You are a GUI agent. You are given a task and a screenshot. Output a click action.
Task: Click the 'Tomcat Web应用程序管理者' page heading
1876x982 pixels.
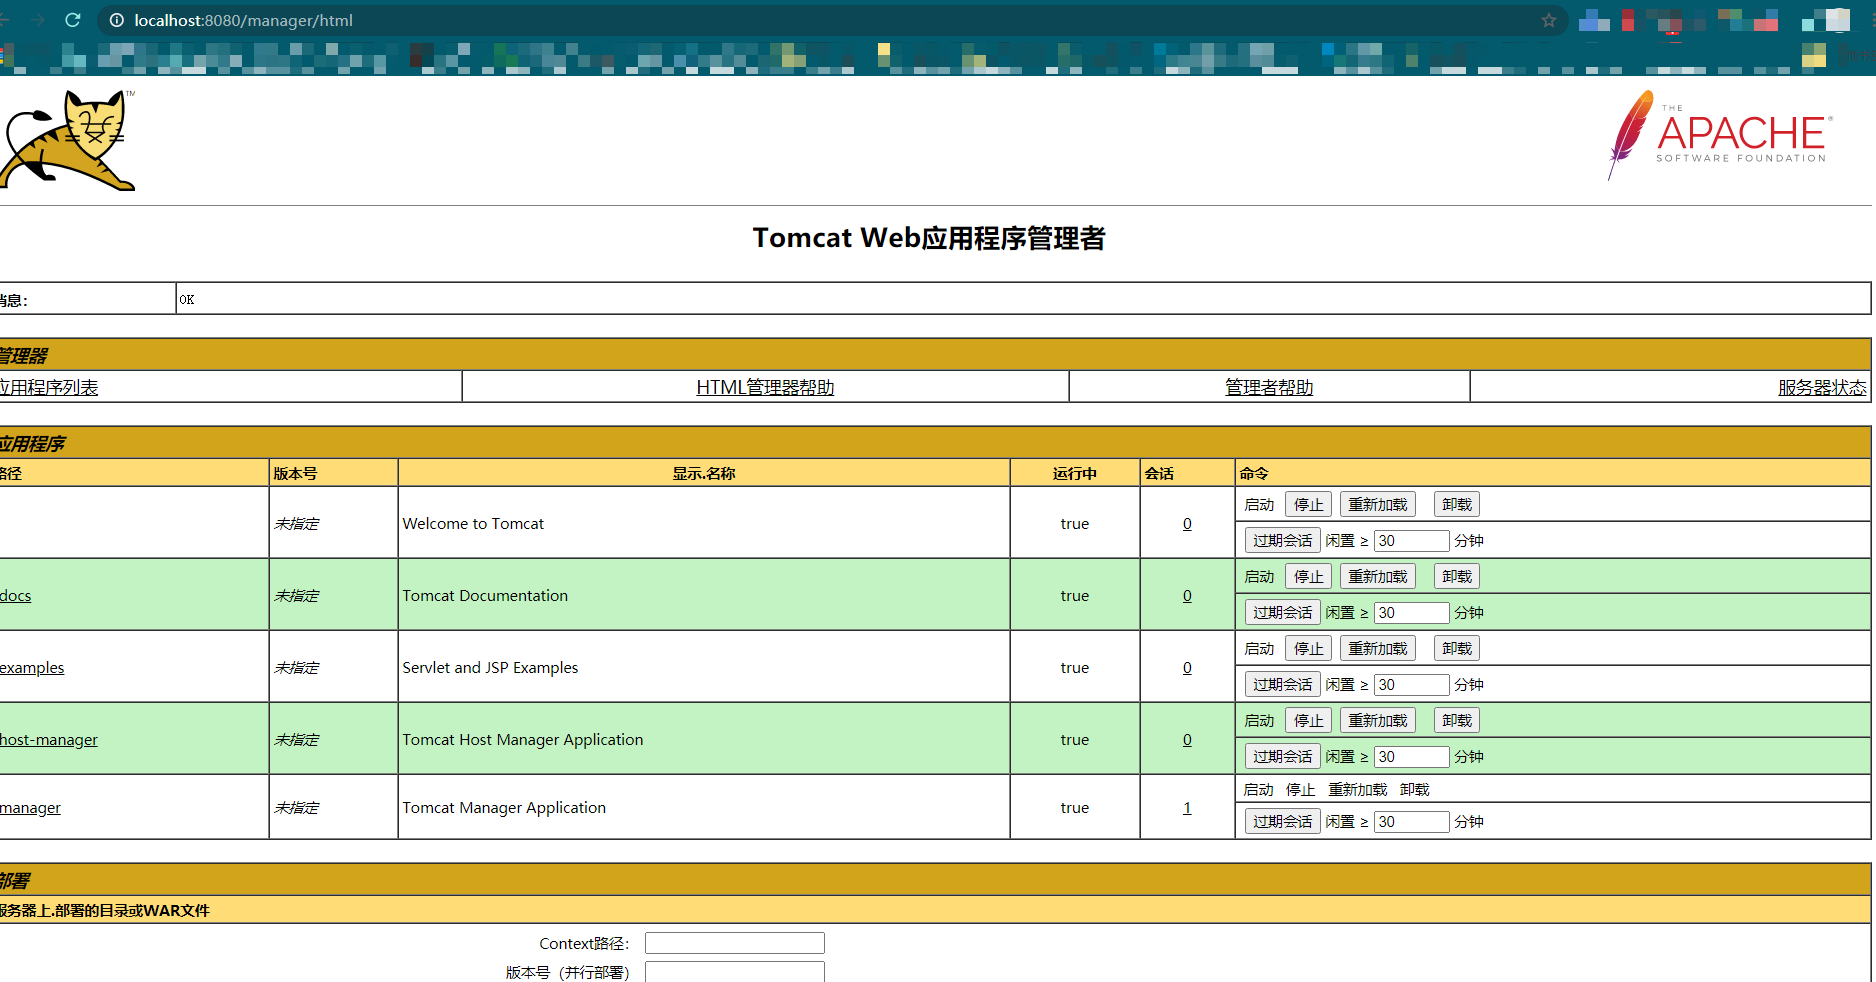click(x=929, y=238)
